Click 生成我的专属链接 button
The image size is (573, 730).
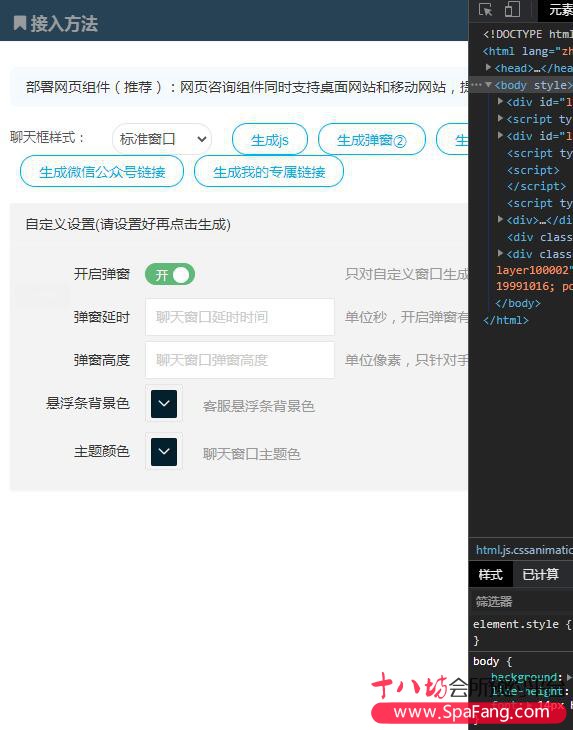[269, 172]
